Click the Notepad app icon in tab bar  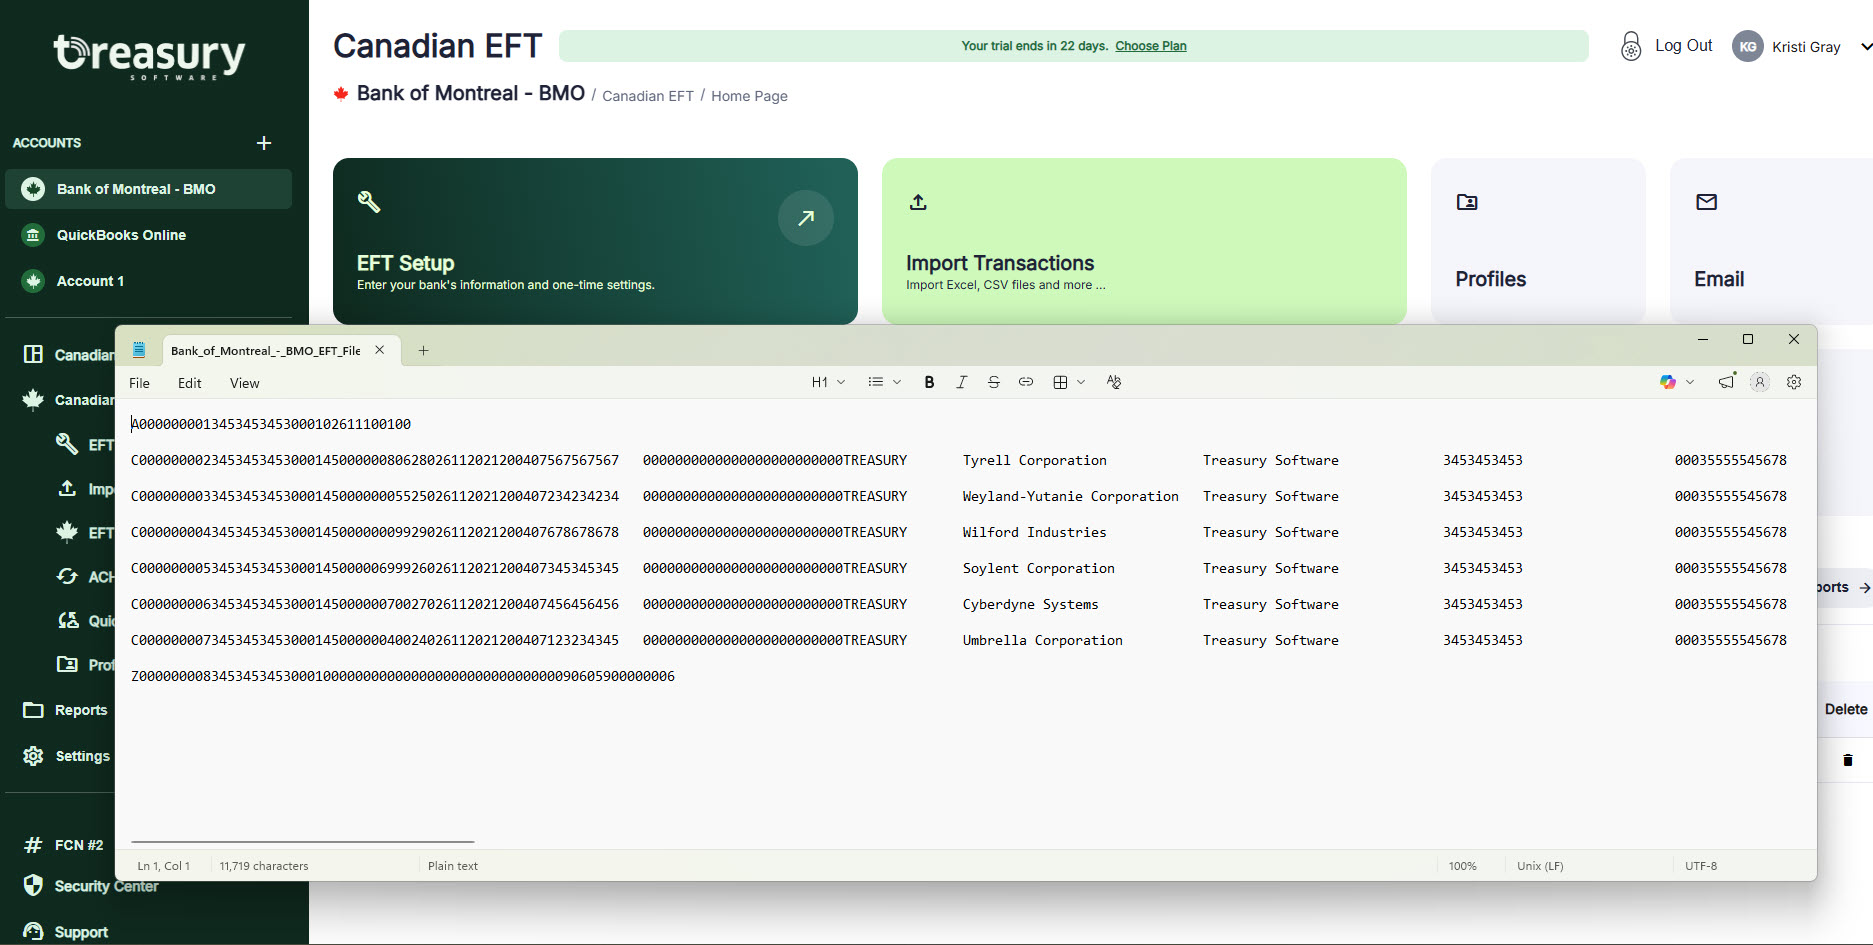[x=139, y=350]
